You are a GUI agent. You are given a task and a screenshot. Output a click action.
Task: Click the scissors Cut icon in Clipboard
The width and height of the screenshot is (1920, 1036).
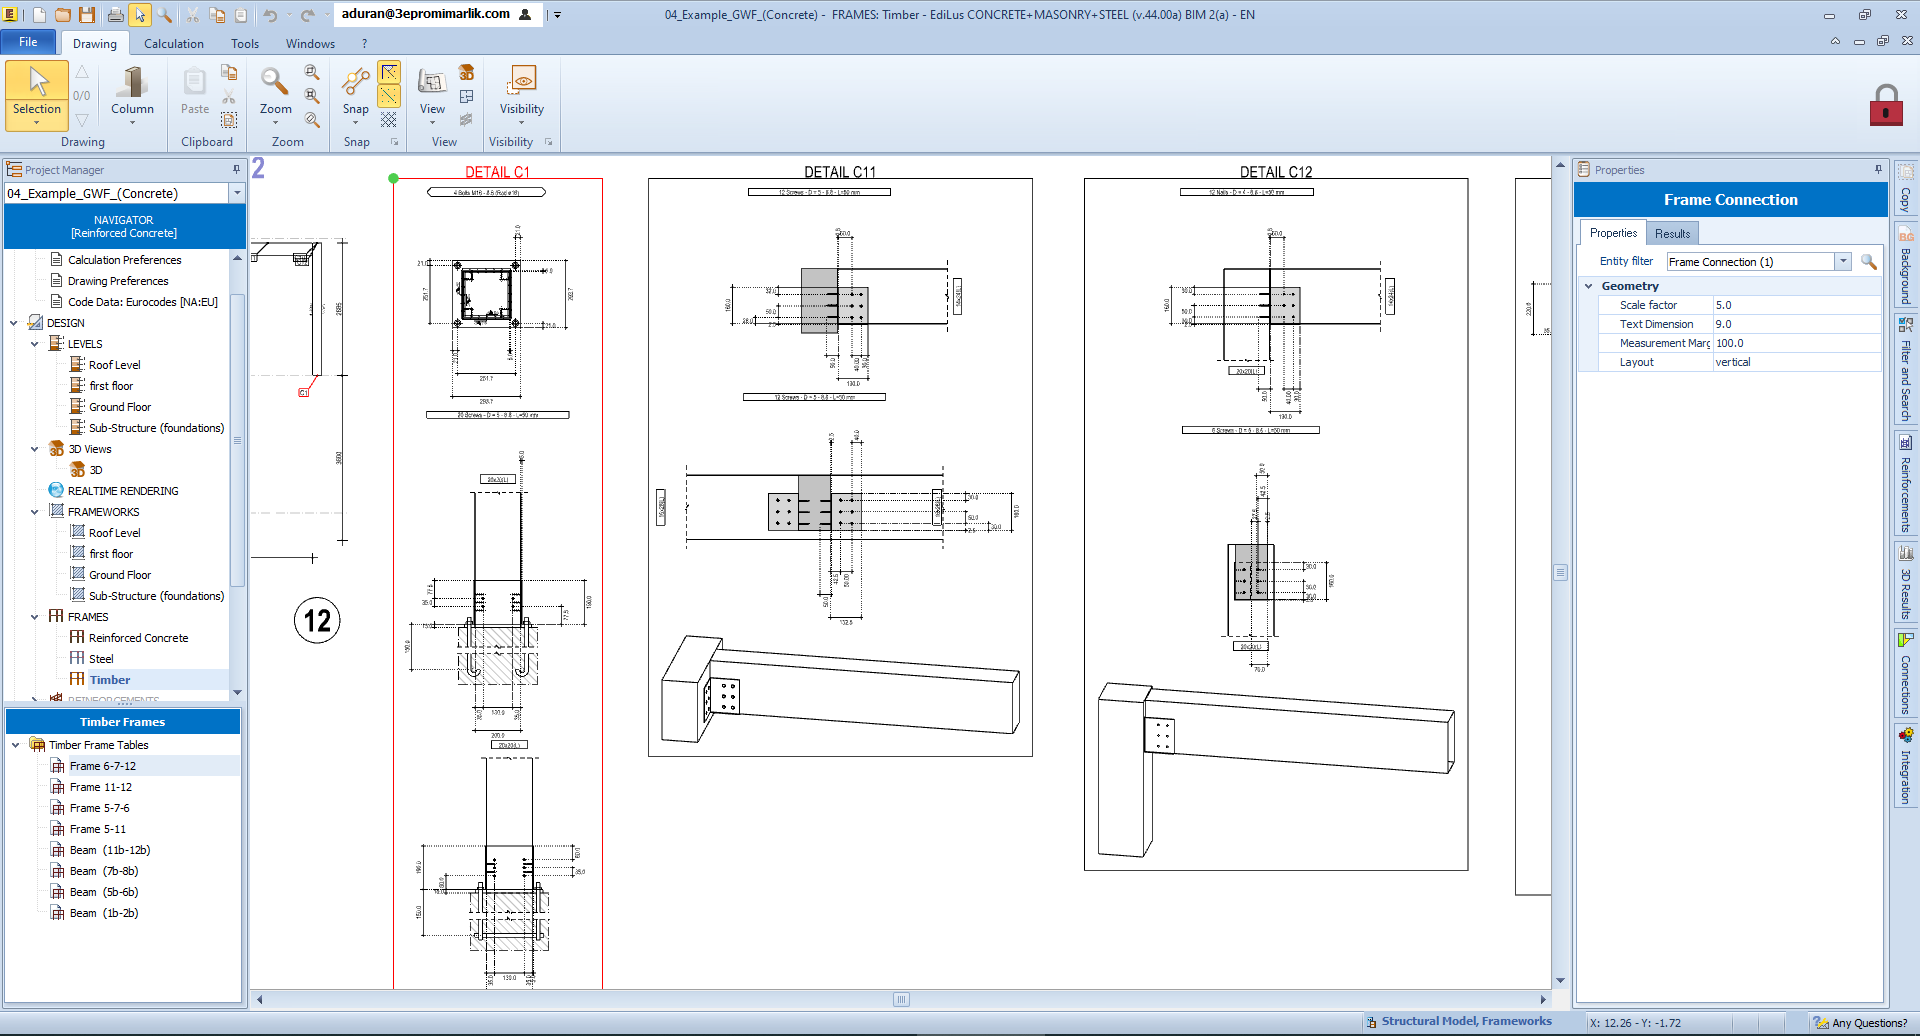point(229,95)
